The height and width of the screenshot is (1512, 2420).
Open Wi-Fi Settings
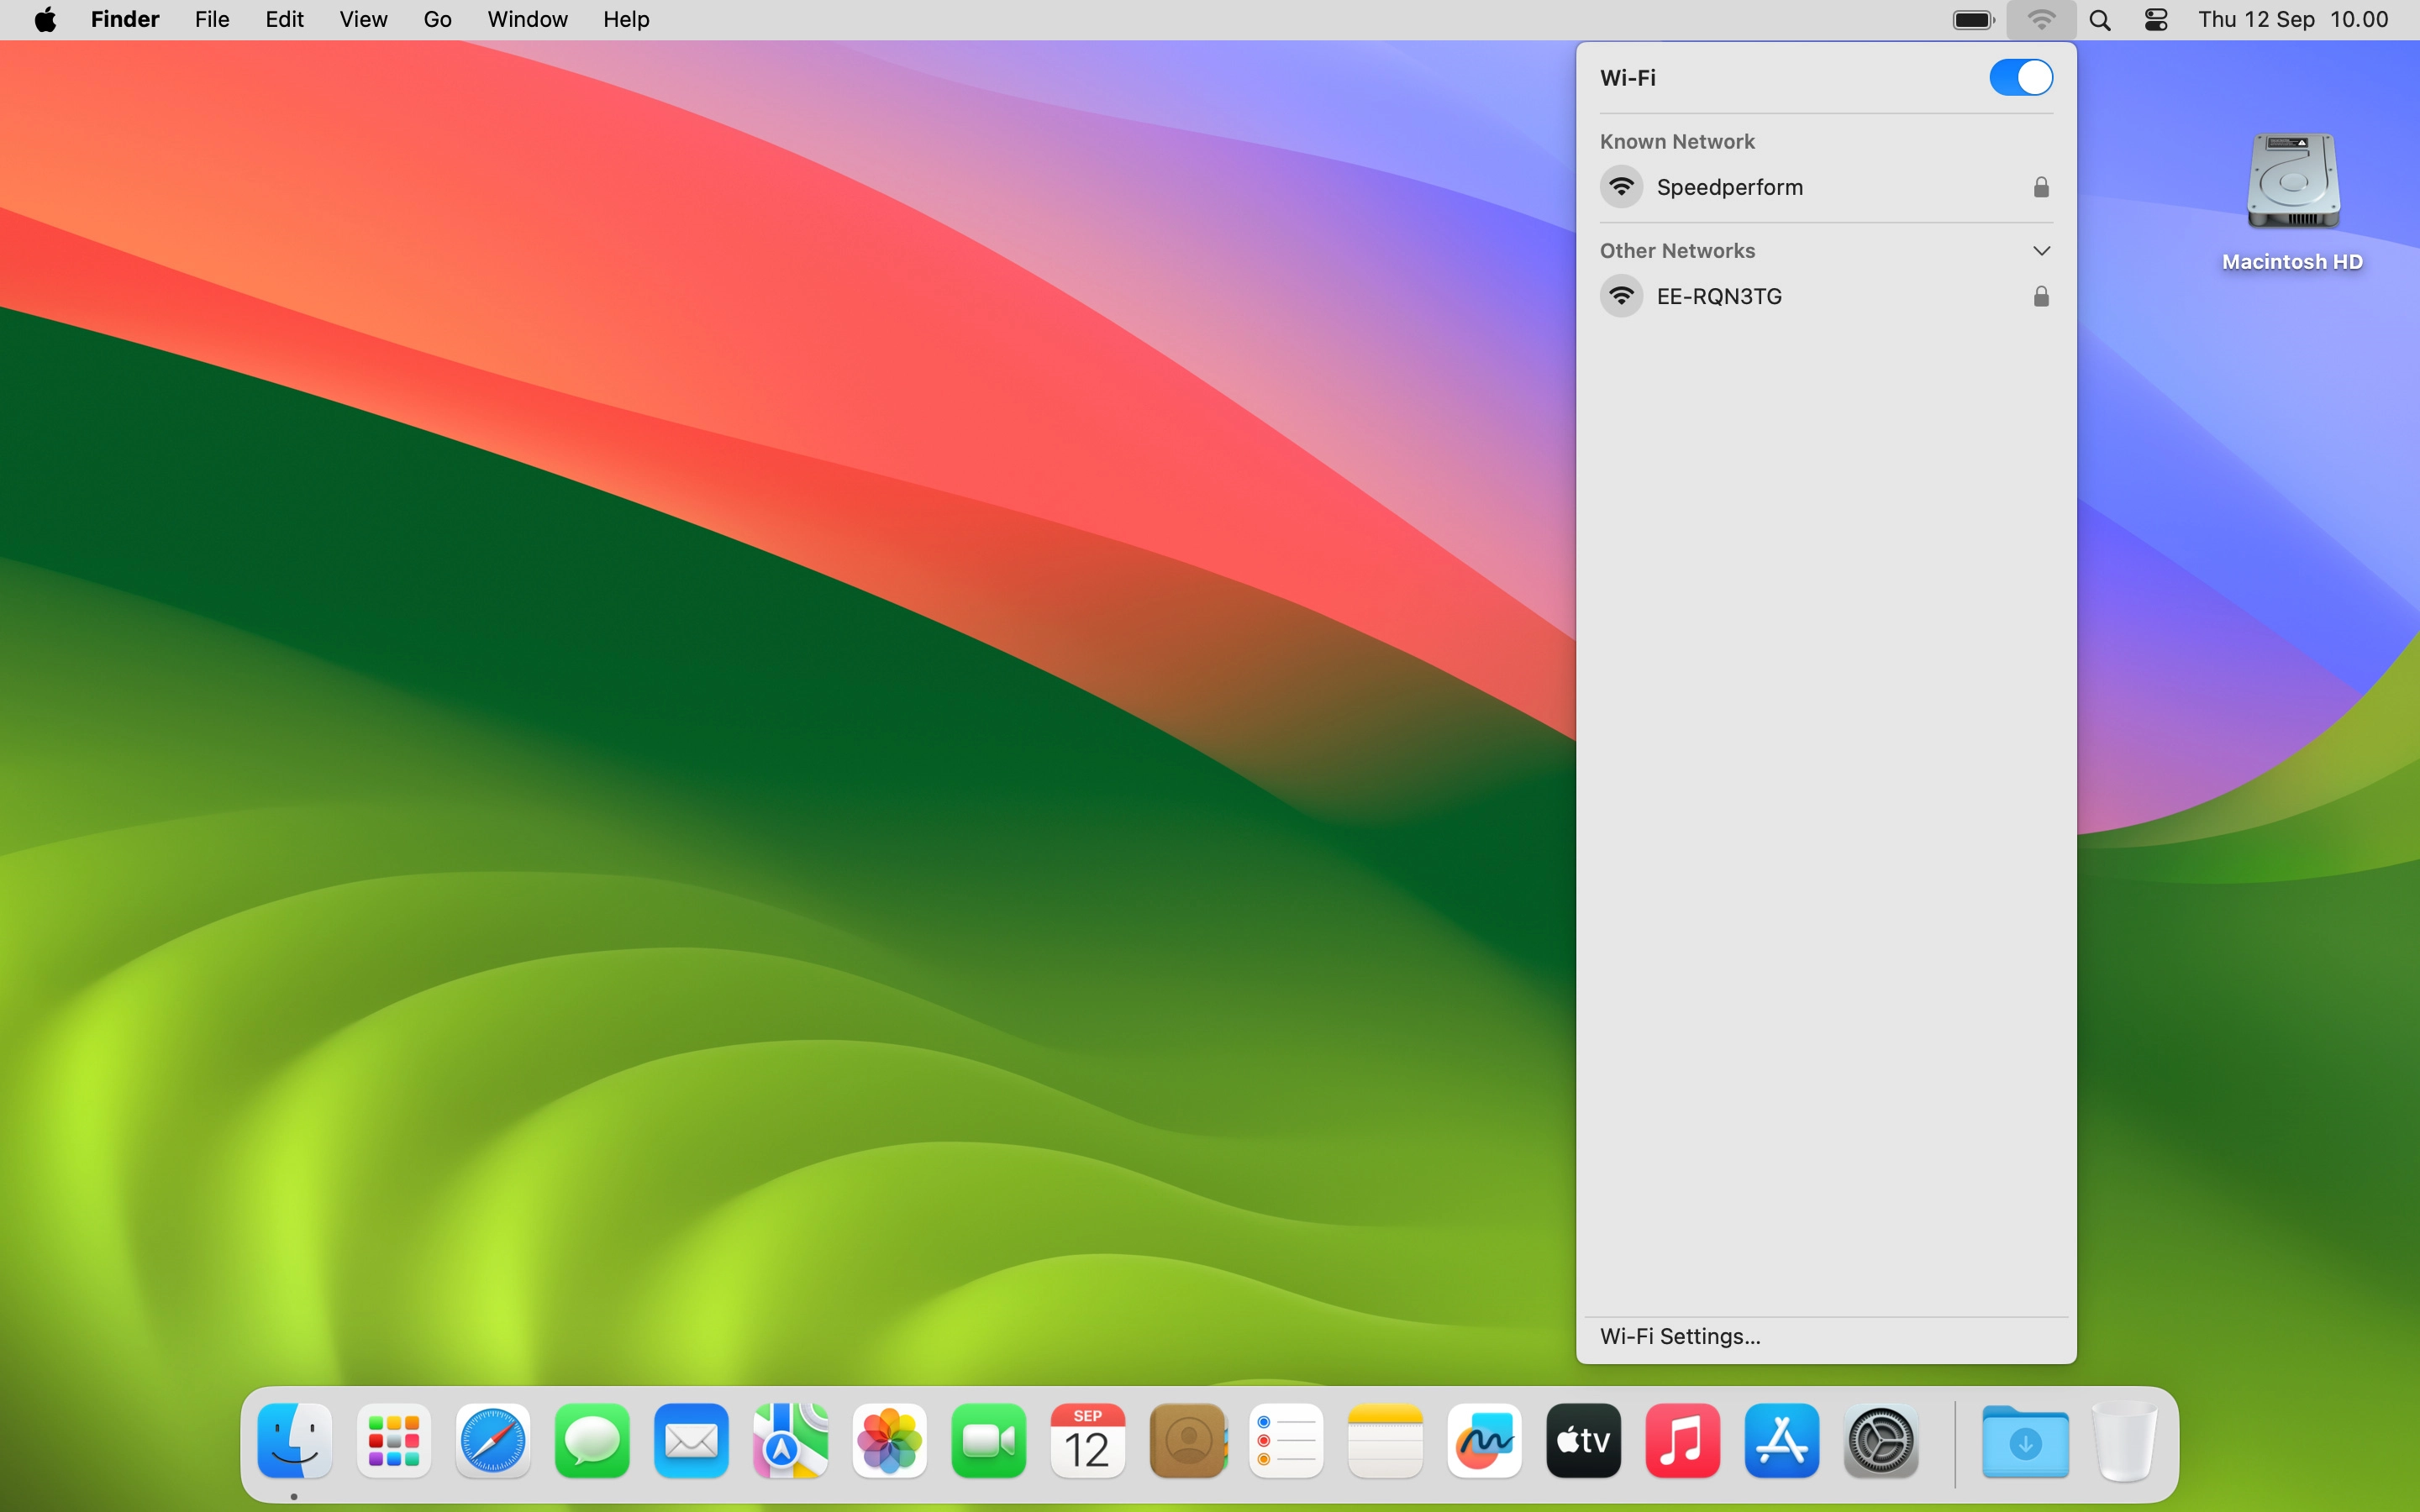pyautogui.click(x=1680, y=1336)
